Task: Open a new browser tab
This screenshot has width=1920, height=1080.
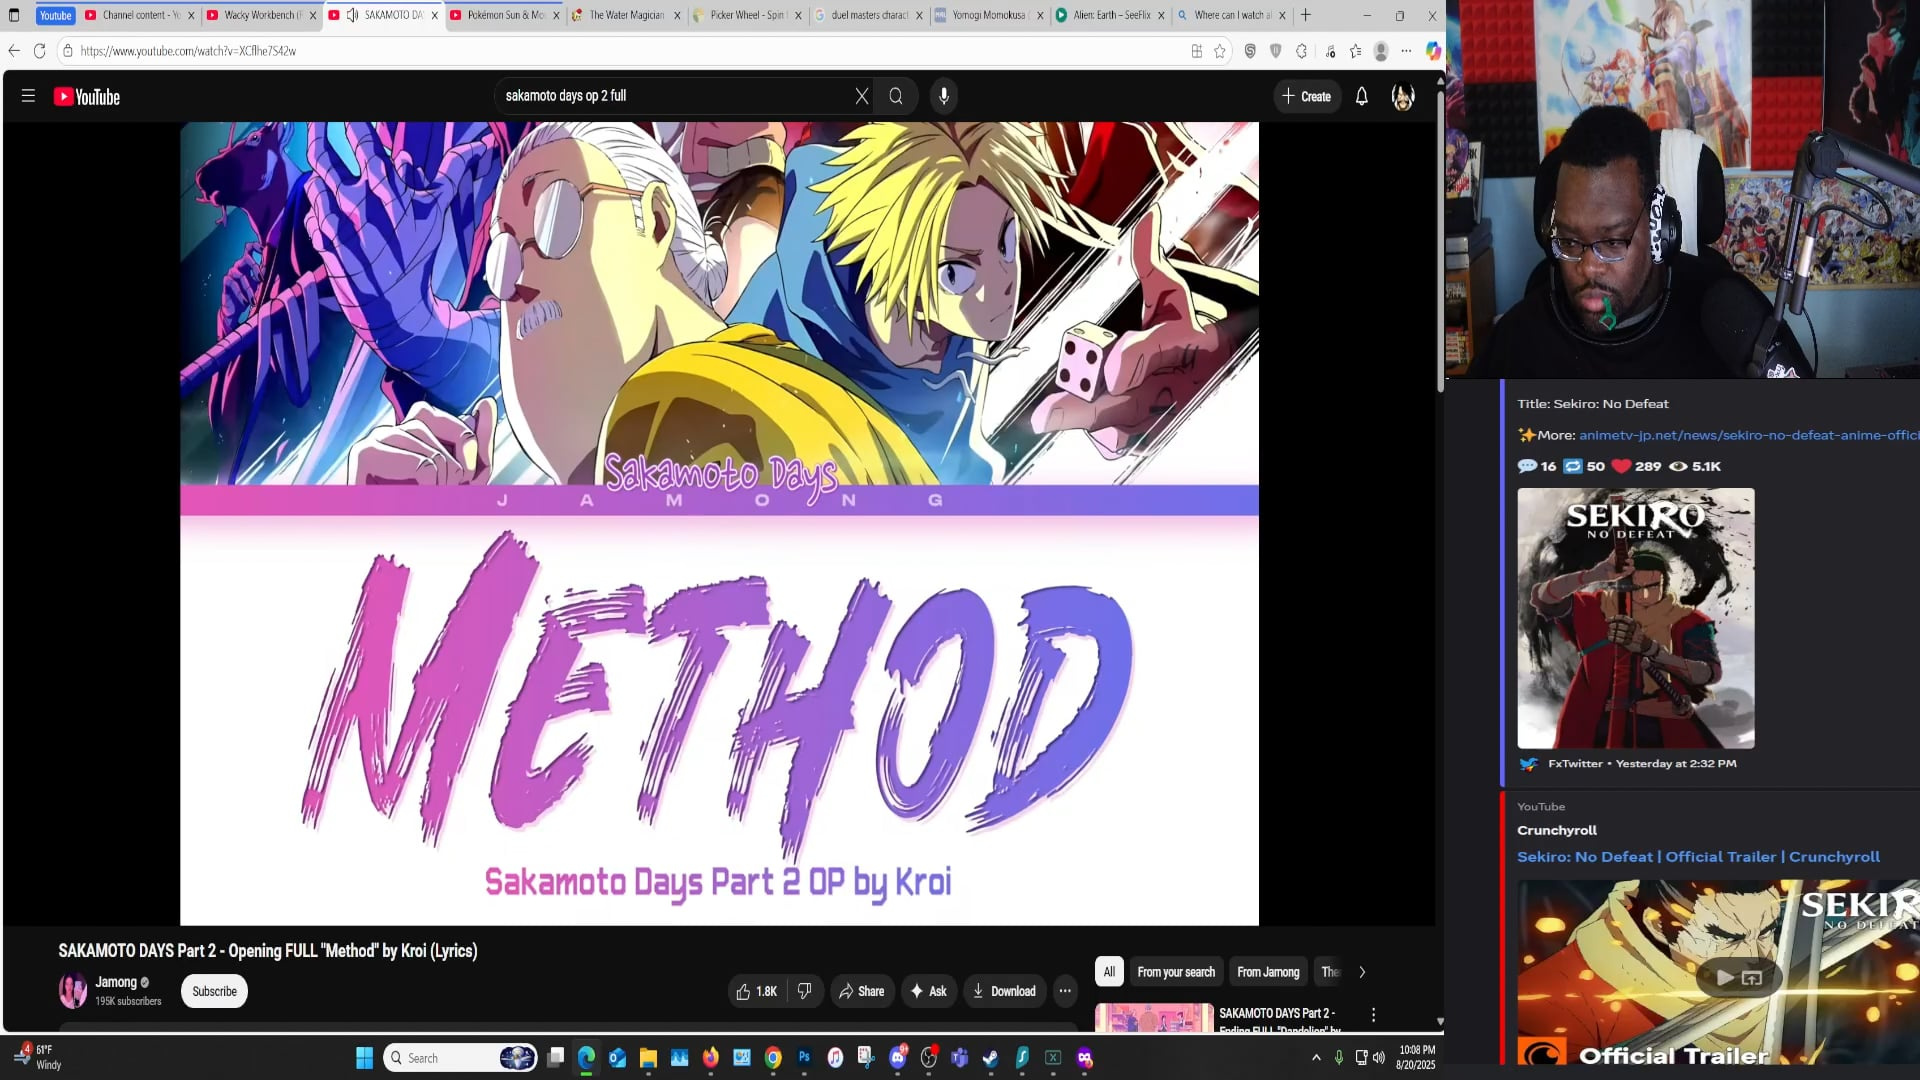Action: tap(1306, 15)
